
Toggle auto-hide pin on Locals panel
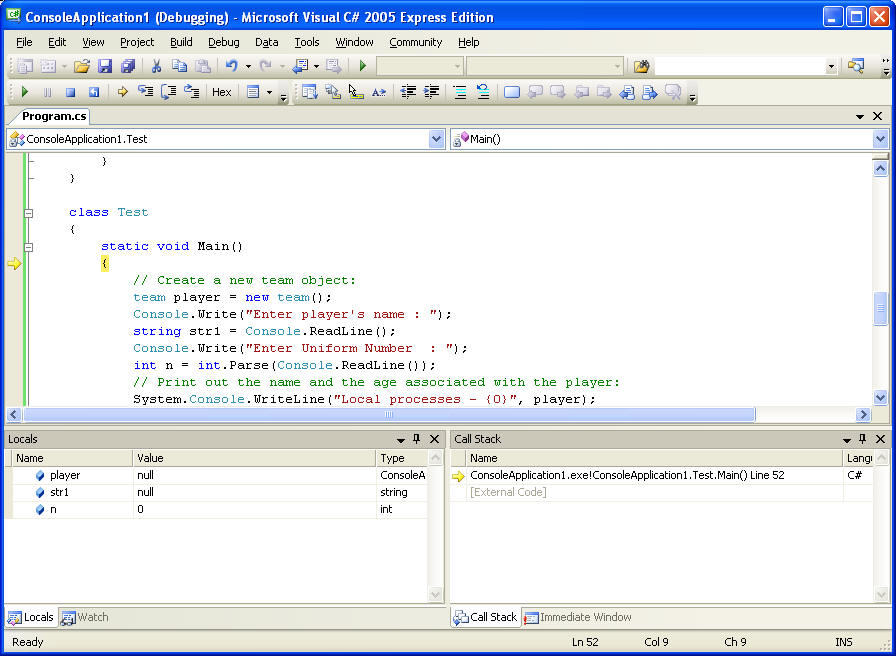point(417,439)
